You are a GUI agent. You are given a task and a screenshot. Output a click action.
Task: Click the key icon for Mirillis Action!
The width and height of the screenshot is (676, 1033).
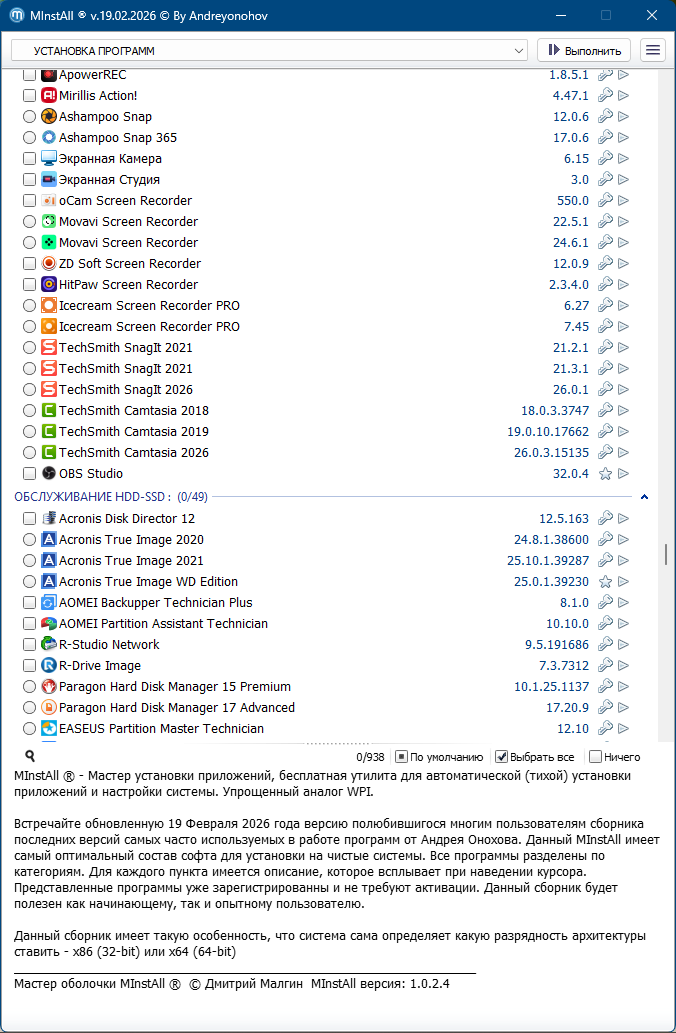(x=605, y=96)
